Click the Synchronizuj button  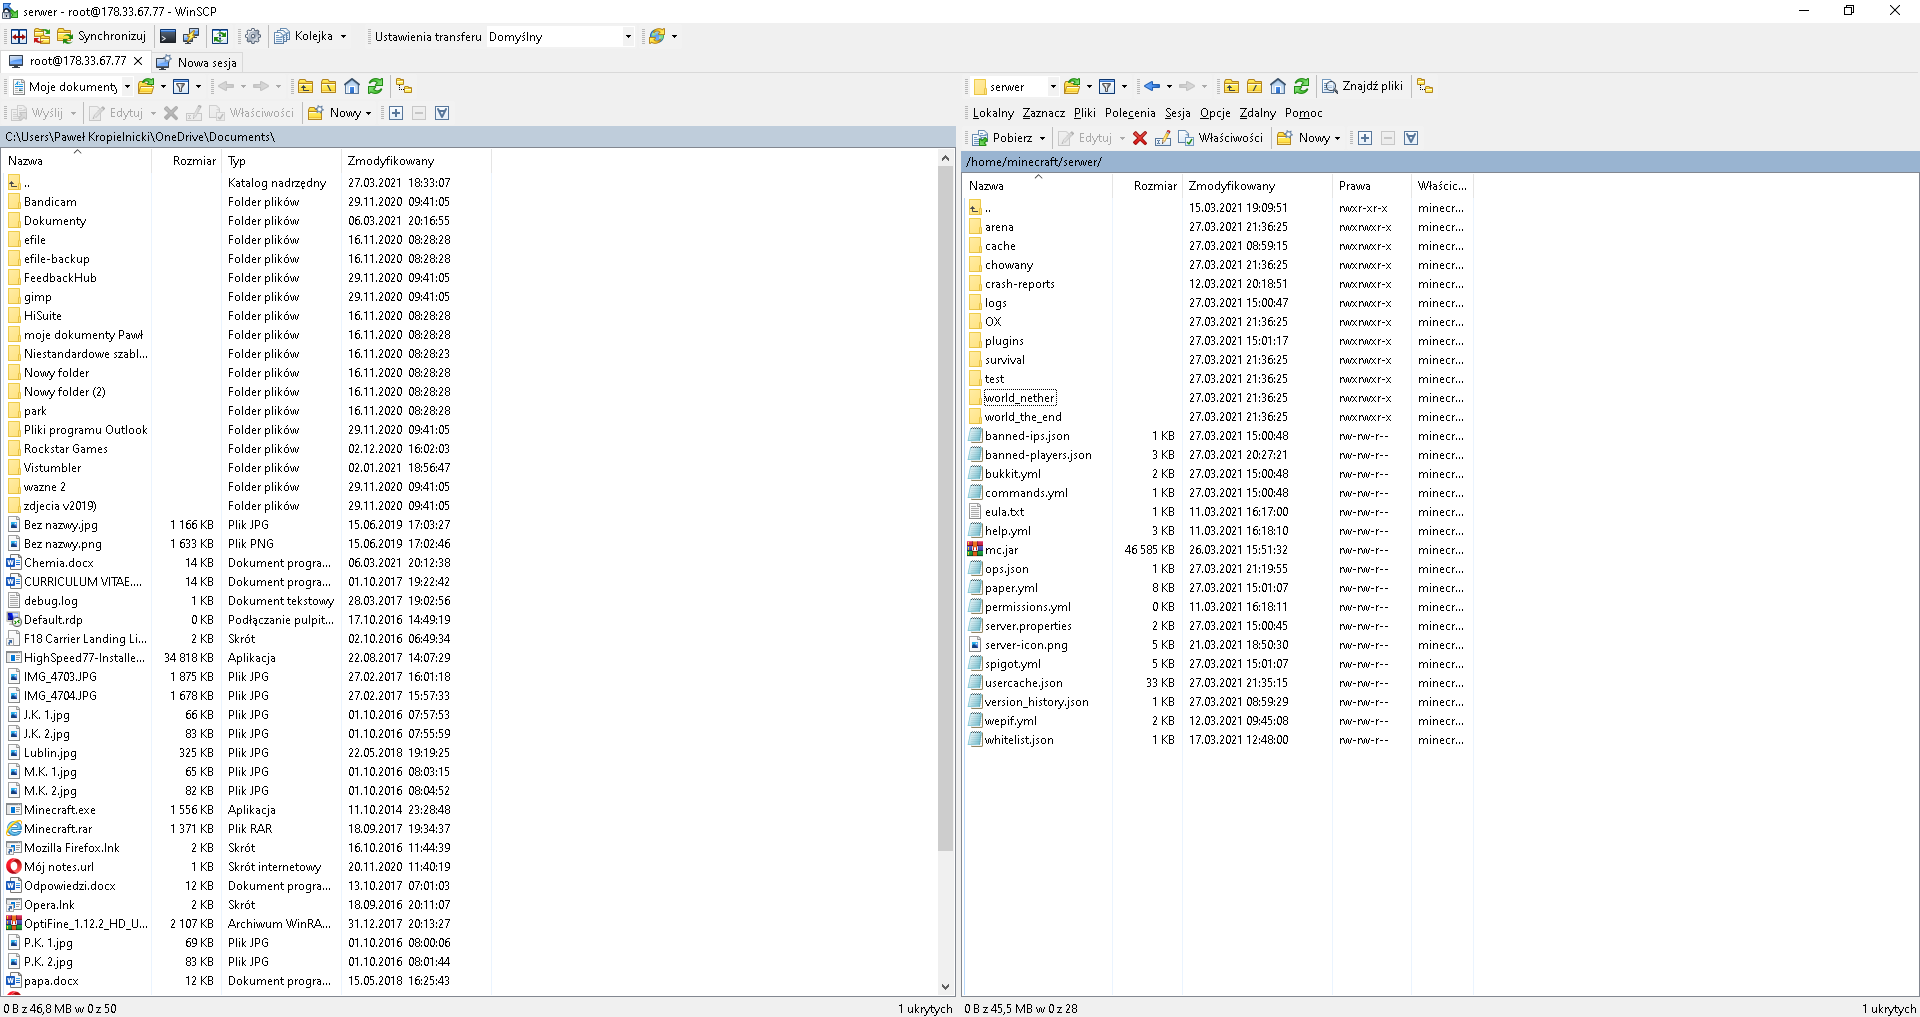pos(101,37)
